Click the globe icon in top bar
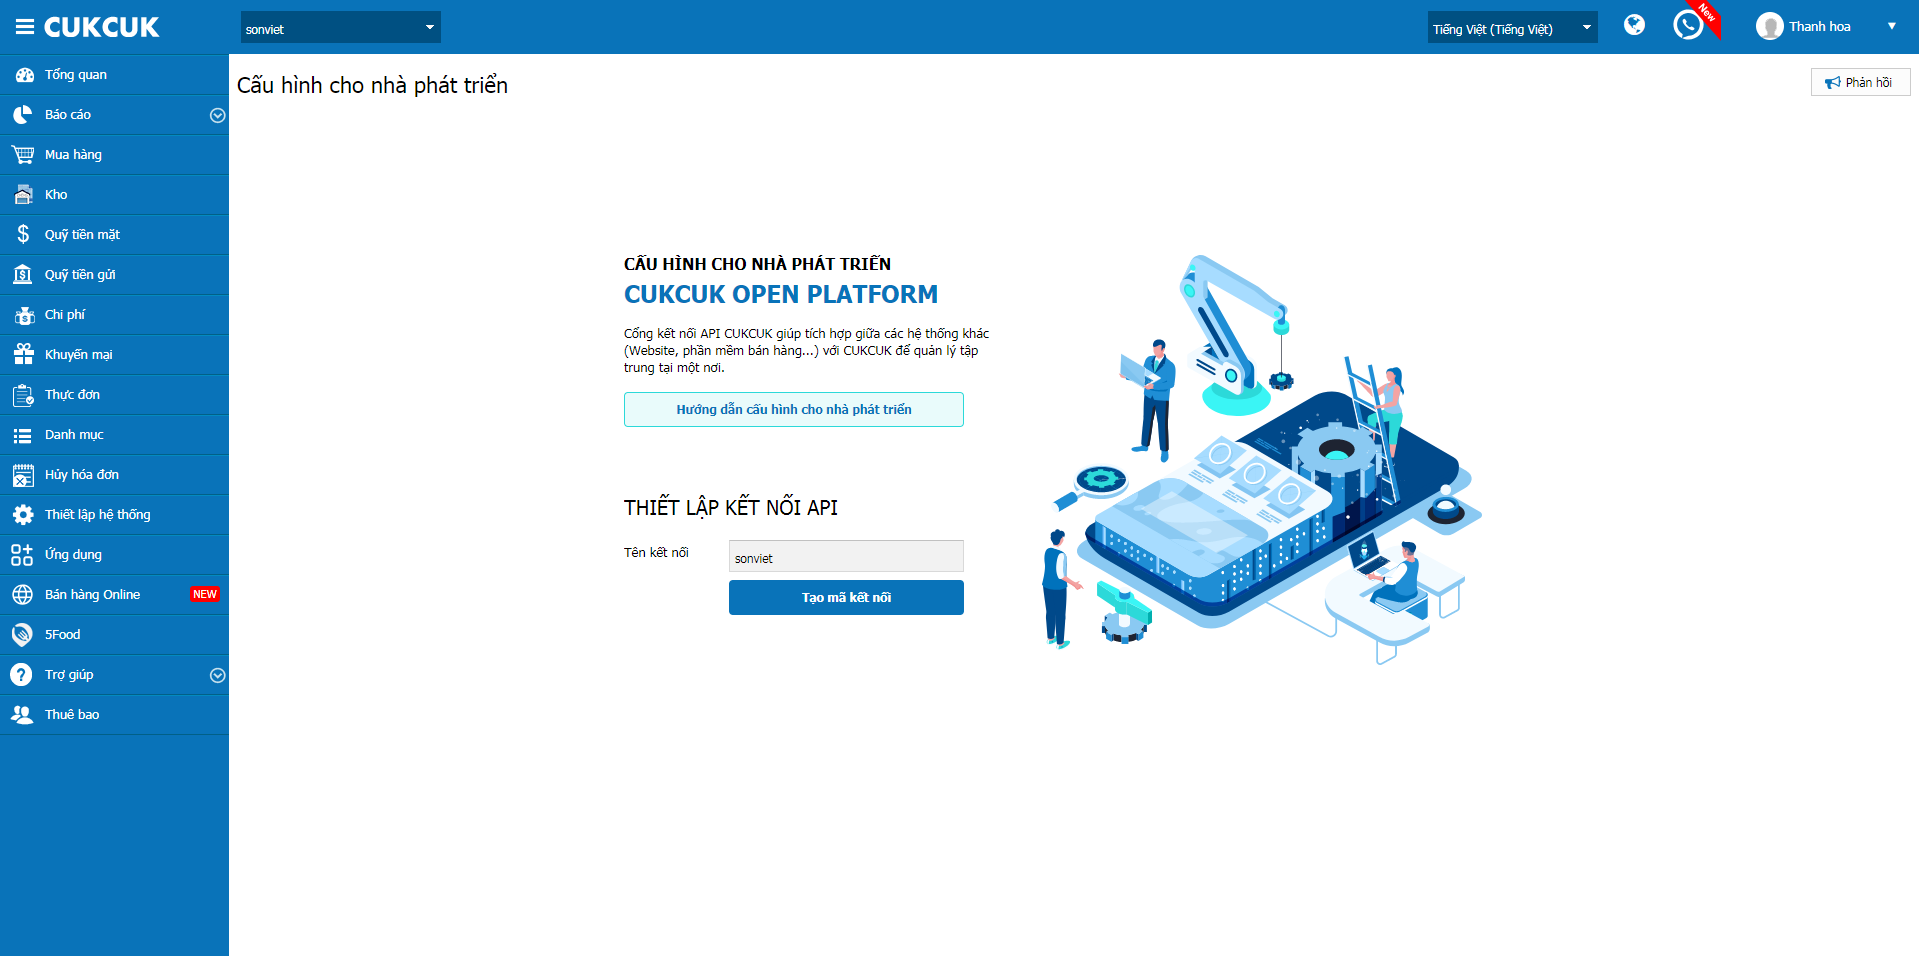Image resolution: width=1919 pixels, height=956 pixels. coord(1634,25)
